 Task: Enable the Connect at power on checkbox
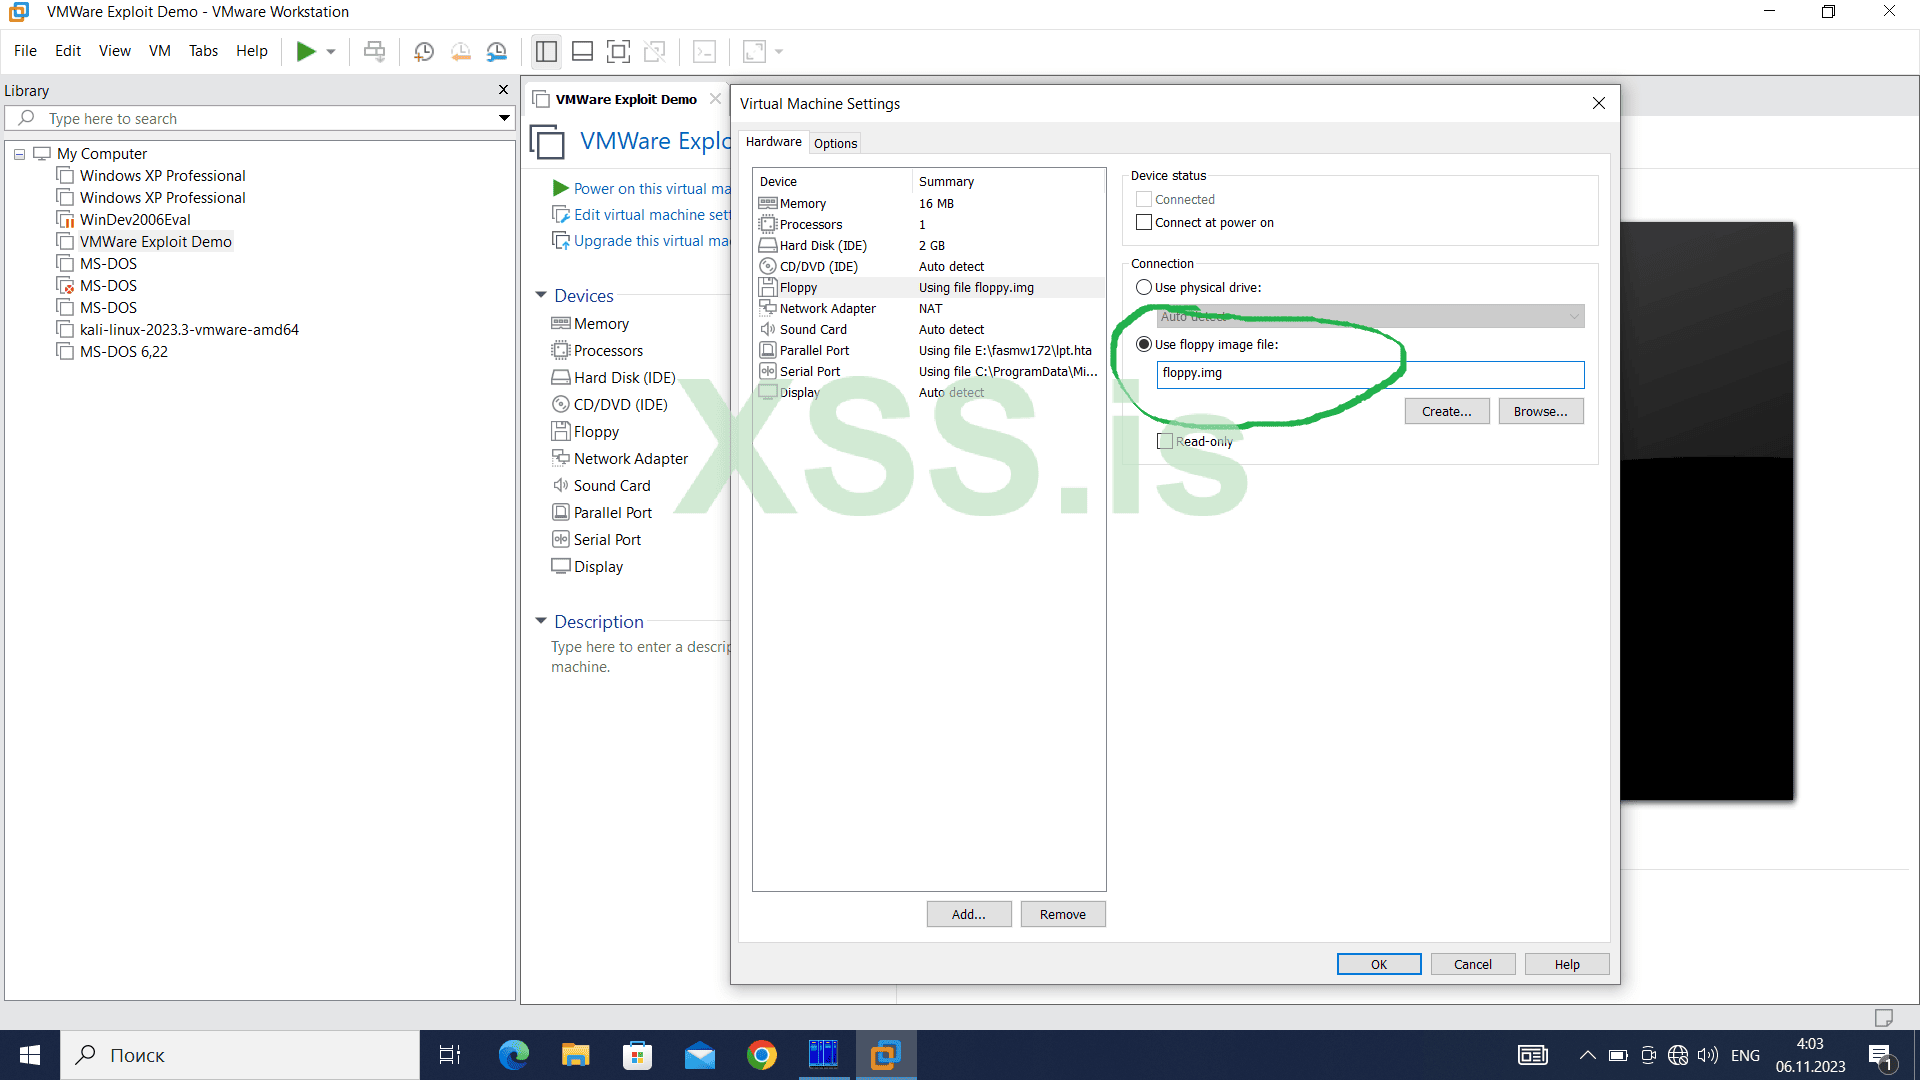tap(1144, 221)
